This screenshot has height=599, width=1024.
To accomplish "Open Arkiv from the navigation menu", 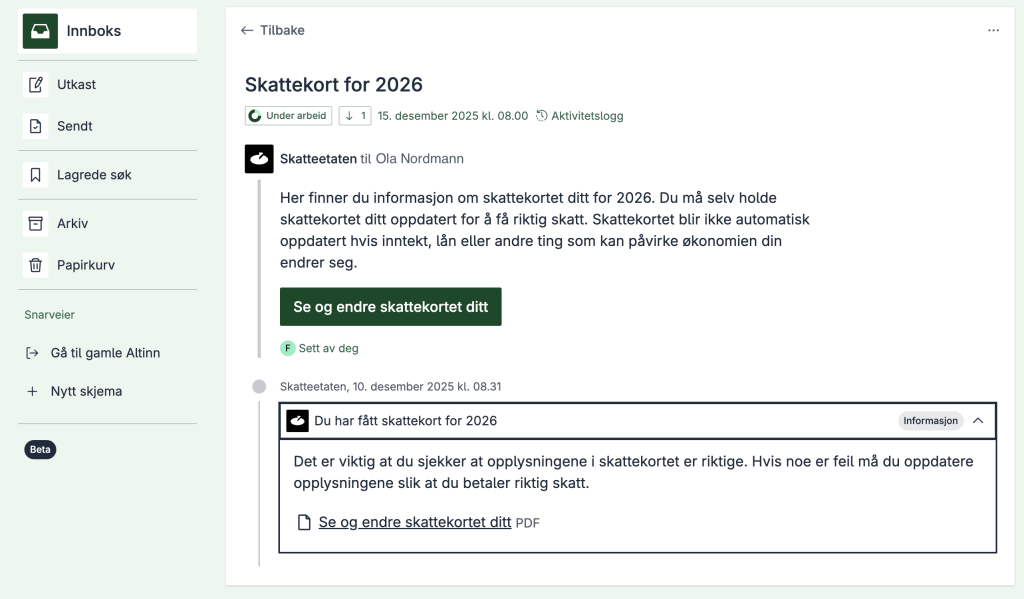I will [70, 223].
